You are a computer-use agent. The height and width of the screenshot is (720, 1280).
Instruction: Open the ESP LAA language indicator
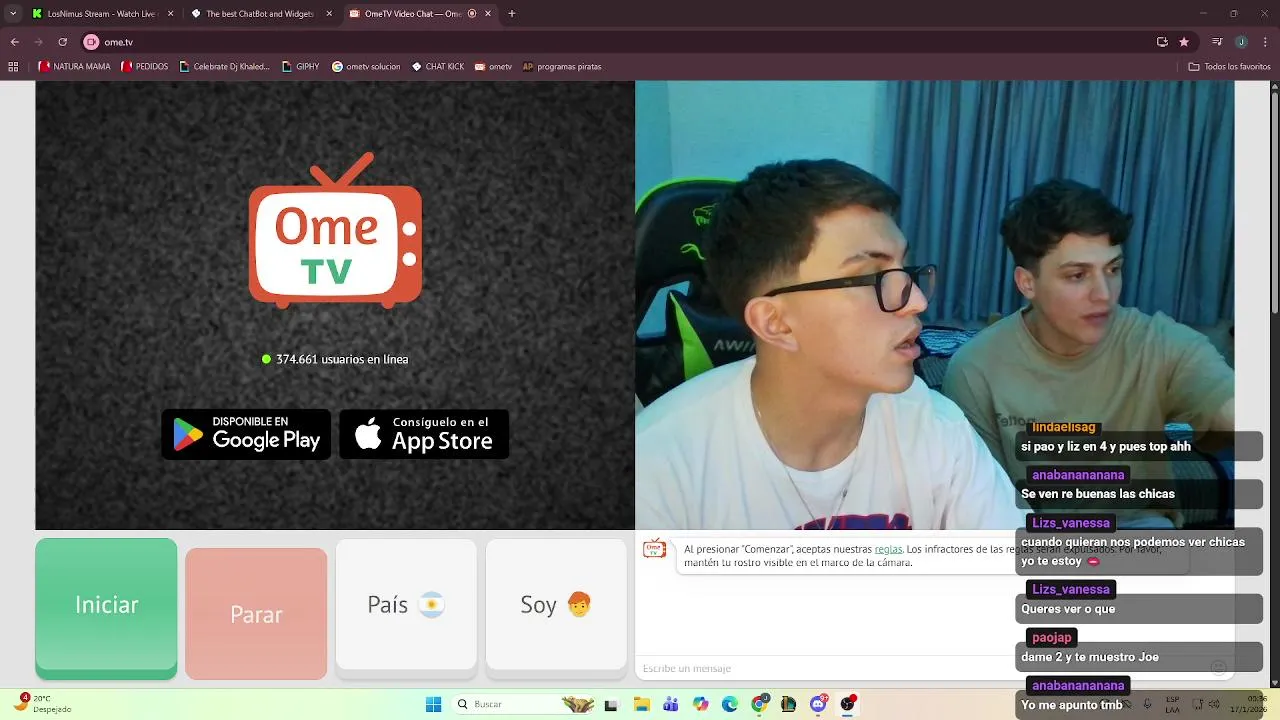click(1172, 704)
